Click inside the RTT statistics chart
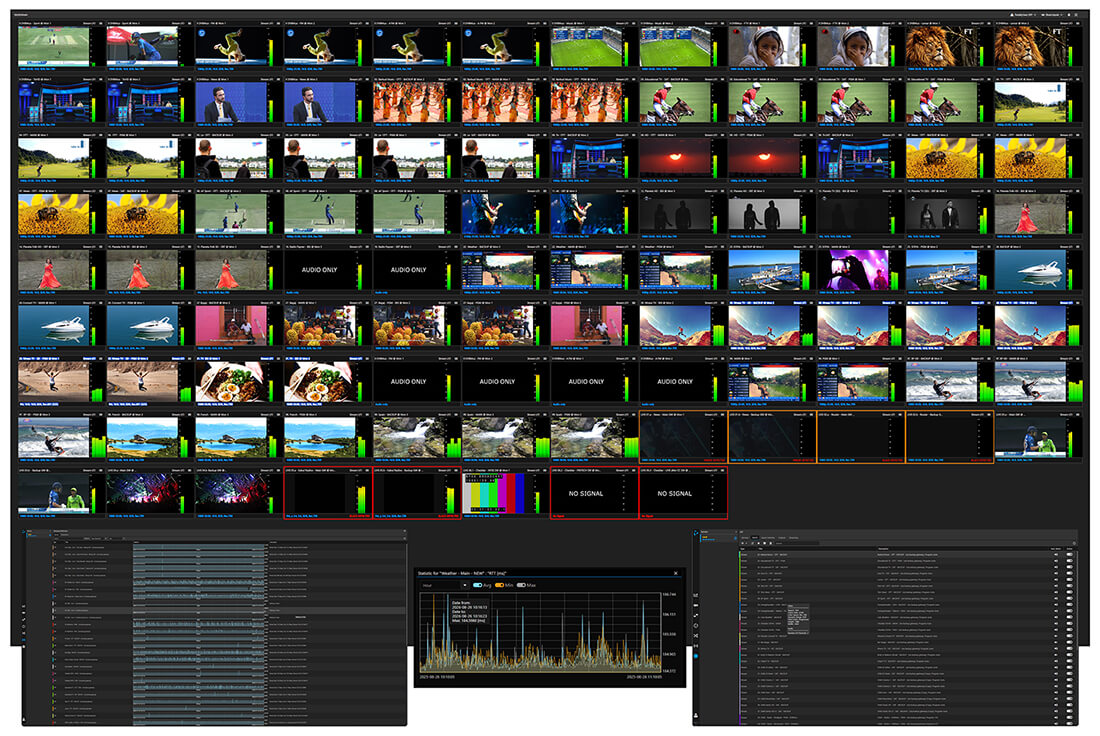Viewport: 1100px width, 736px height. tap(540, 632)
